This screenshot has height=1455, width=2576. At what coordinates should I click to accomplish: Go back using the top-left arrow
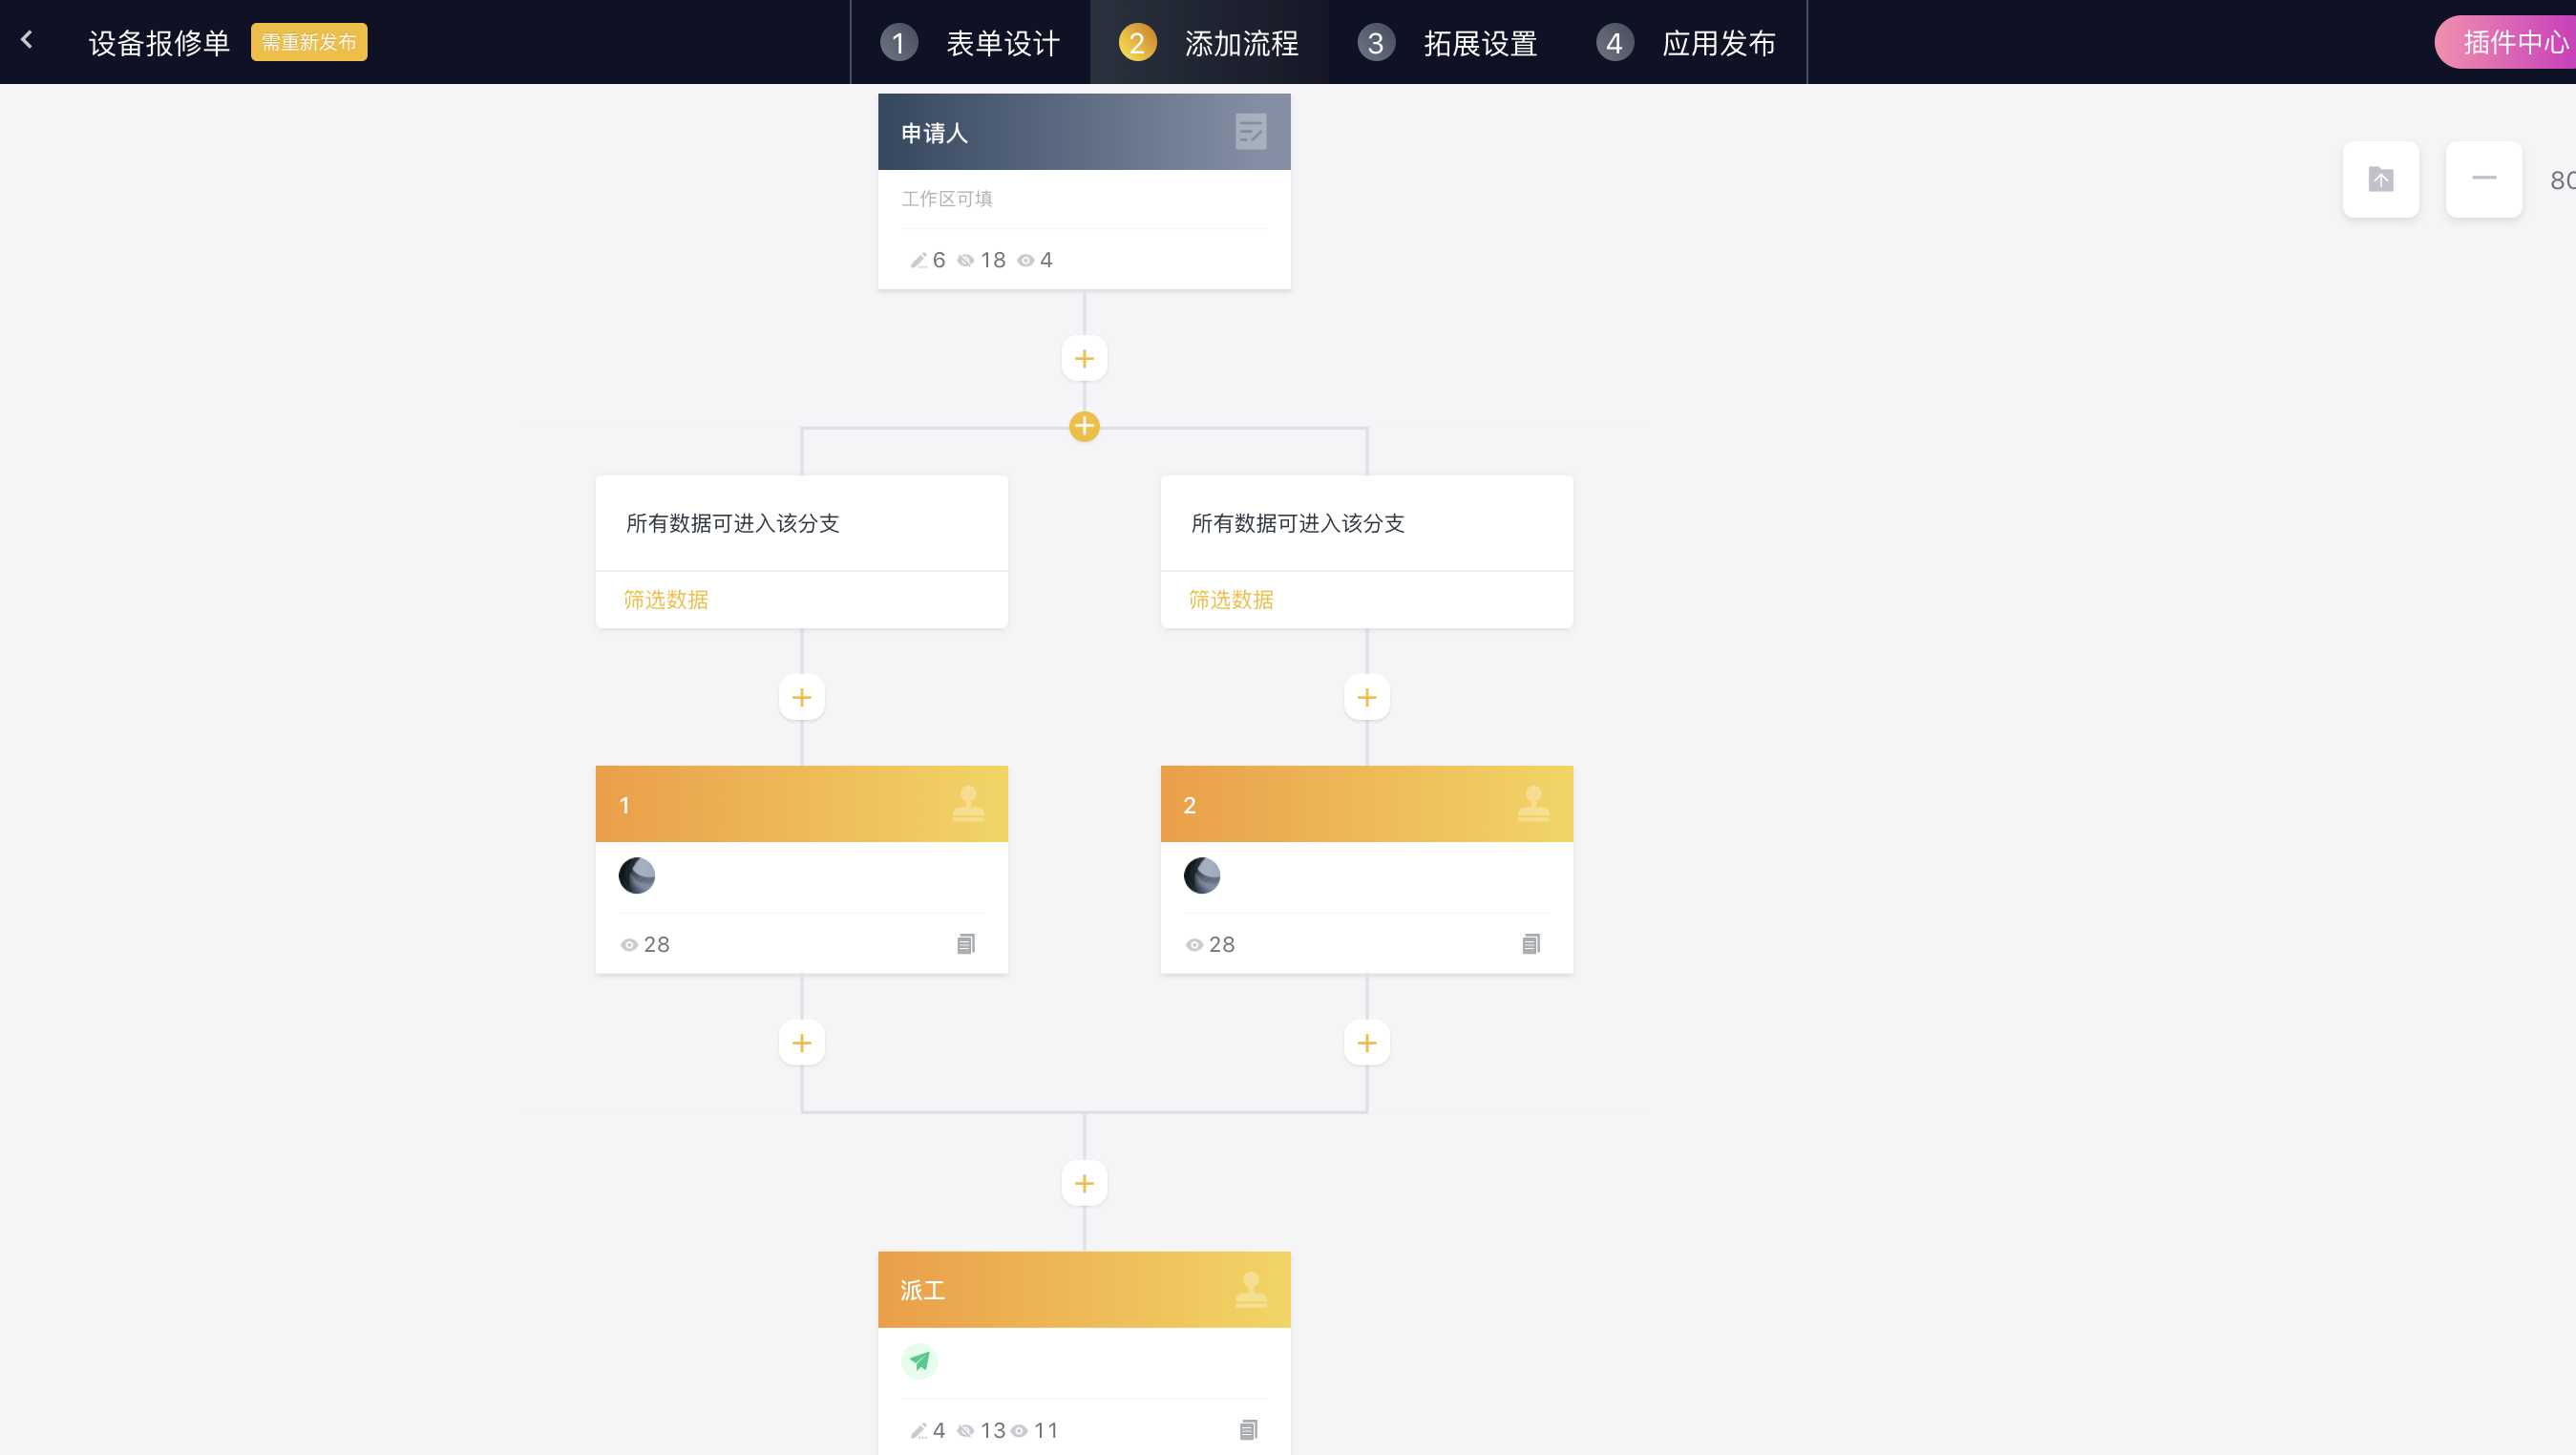[27, 41]
